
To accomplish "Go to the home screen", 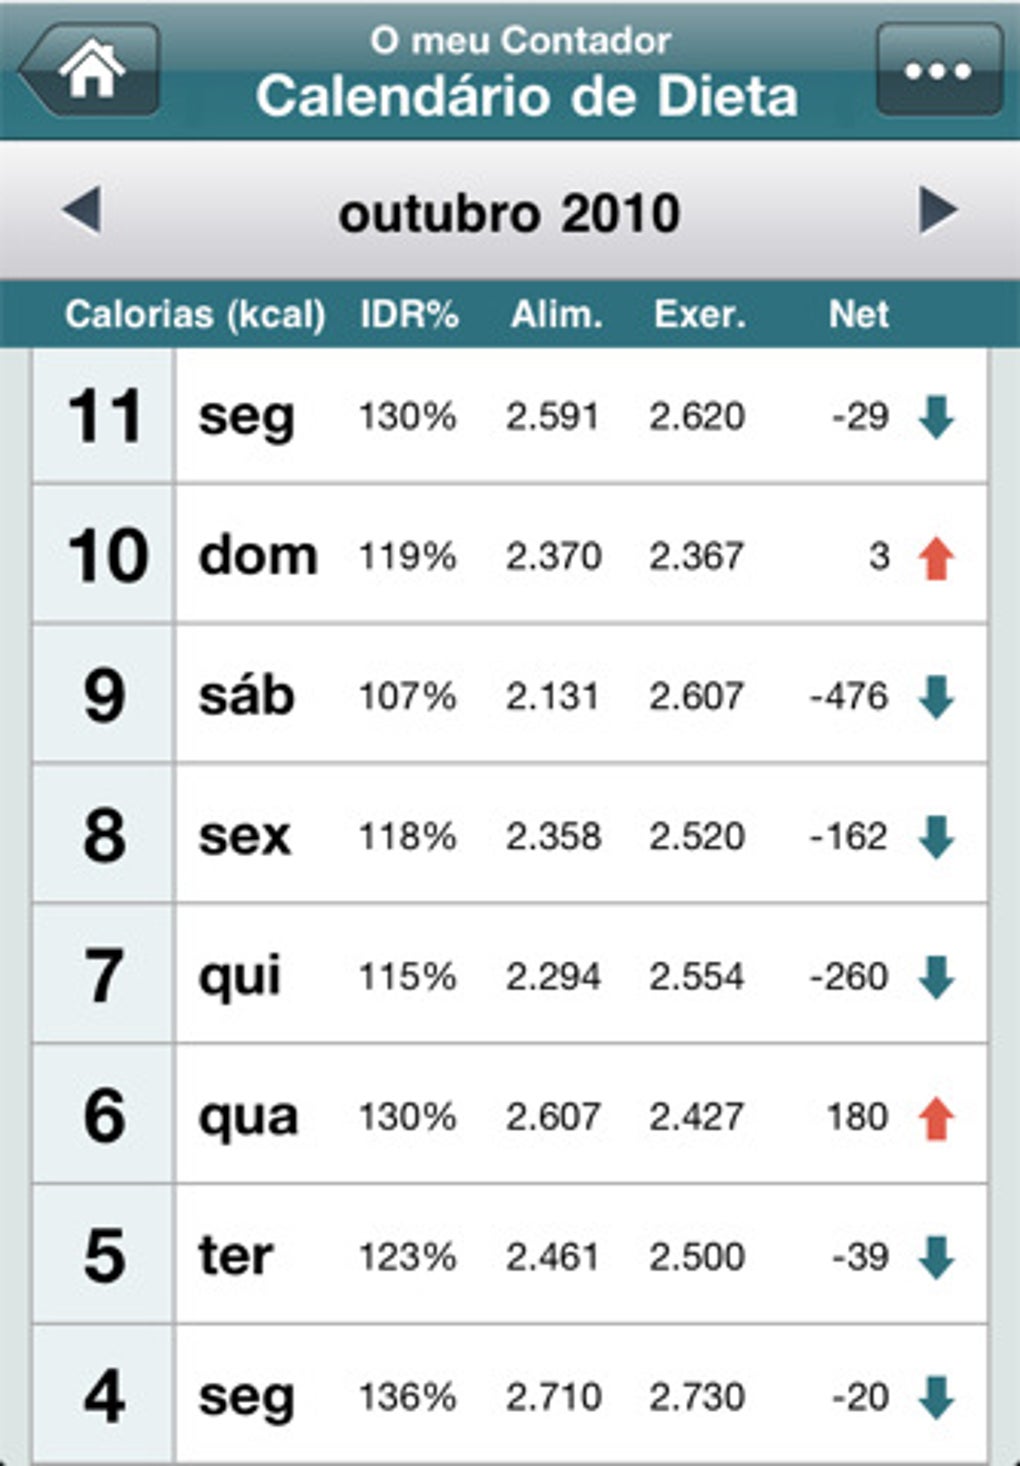I will point(91,70).
